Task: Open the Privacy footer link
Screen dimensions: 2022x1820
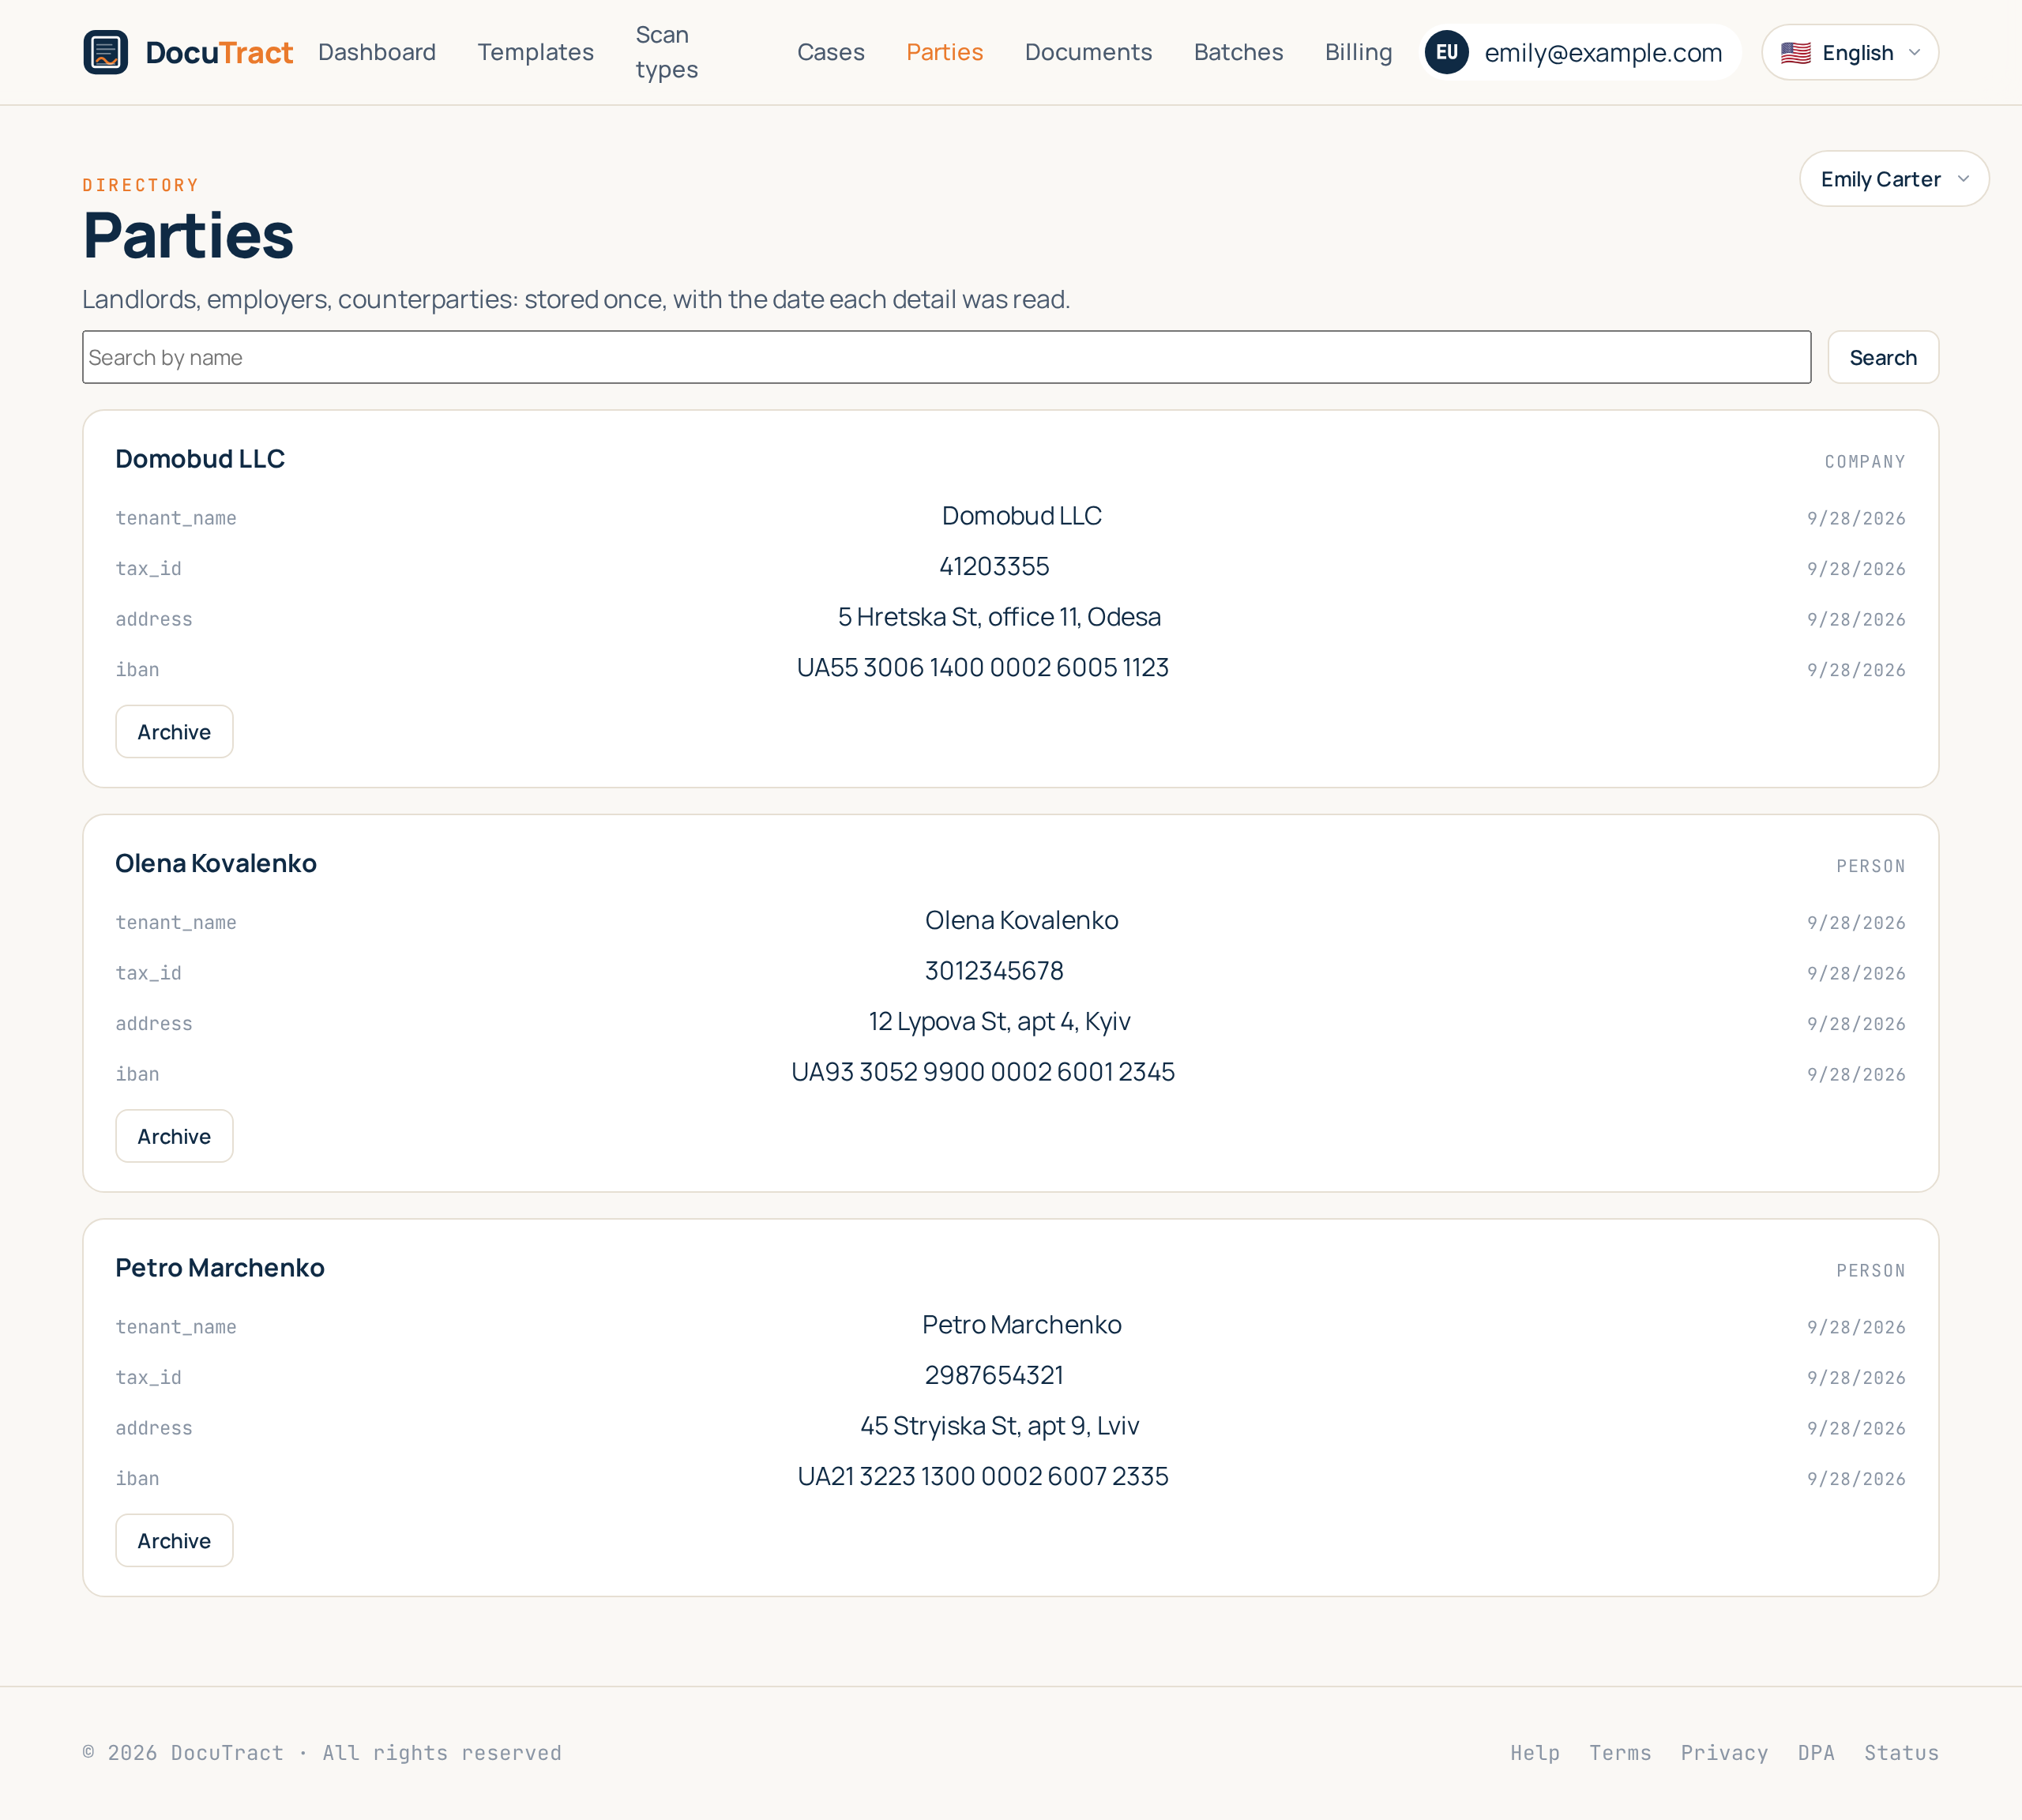Action: pos(1724,1753)
